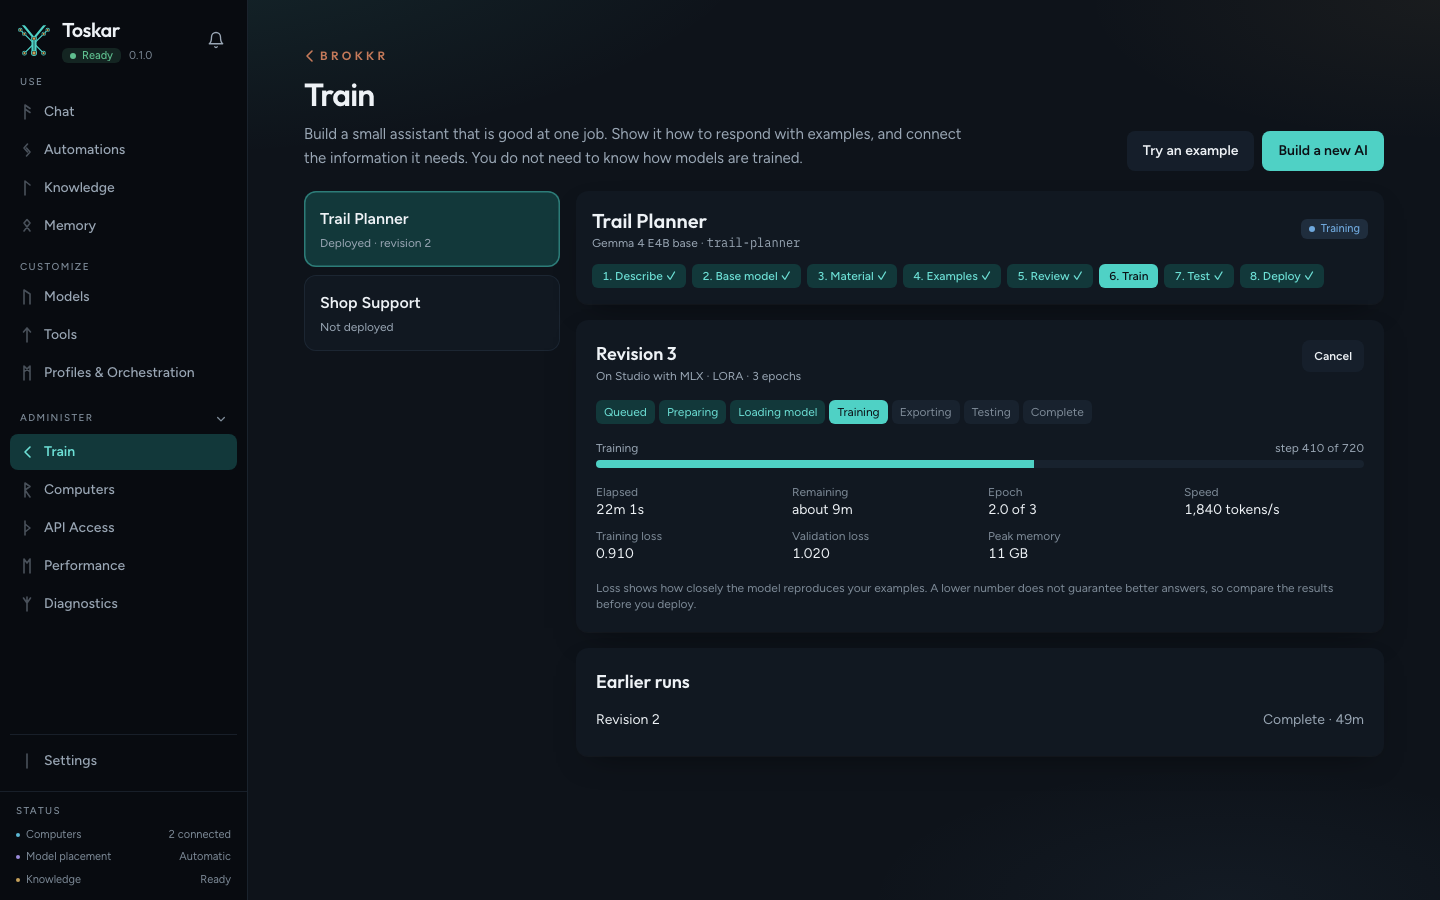Click Try an example button
Viewport: 1440px width, 900px height.
point(1190,151)
